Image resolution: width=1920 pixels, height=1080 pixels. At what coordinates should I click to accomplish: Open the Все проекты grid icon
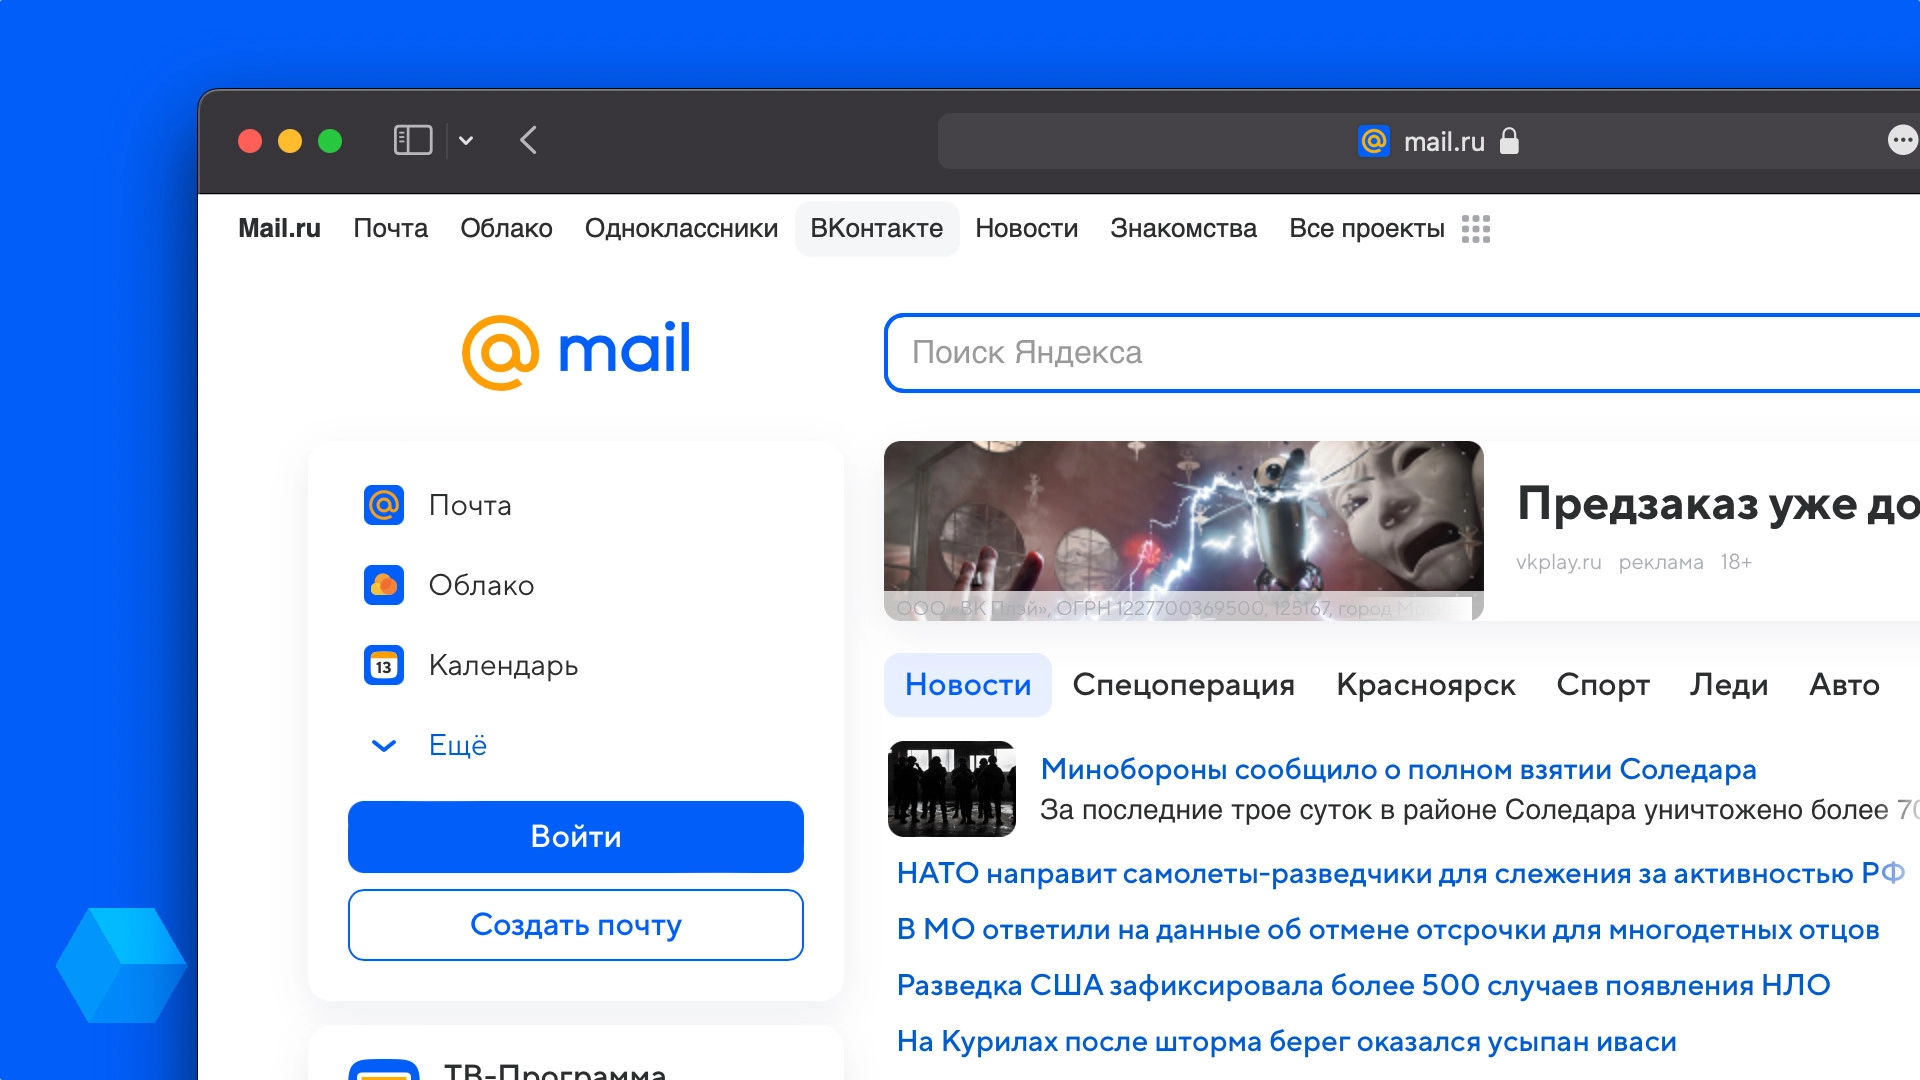1476,229
